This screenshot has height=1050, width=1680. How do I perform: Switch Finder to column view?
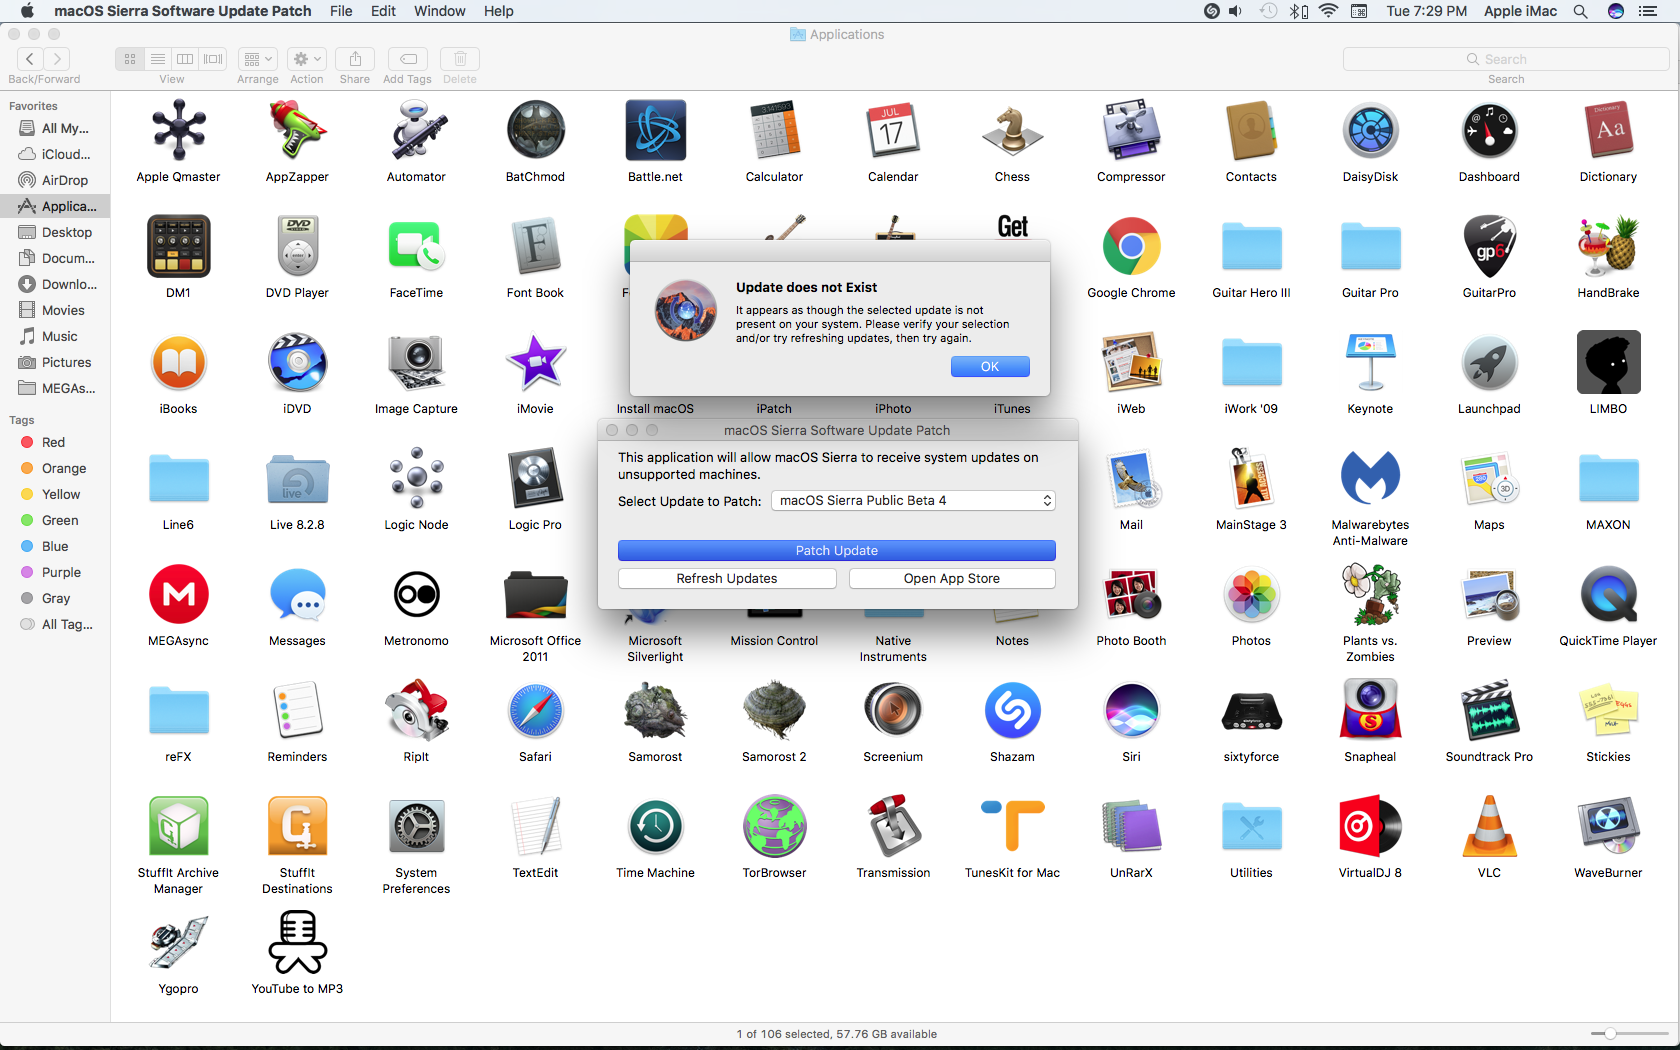[185, 59]
